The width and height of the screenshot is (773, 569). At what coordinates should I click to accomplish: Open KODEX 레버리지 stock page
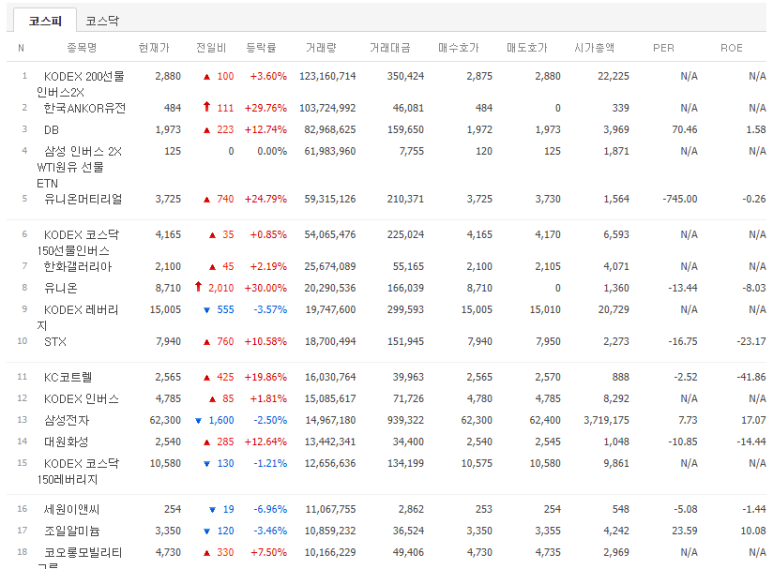pos(81,310)
